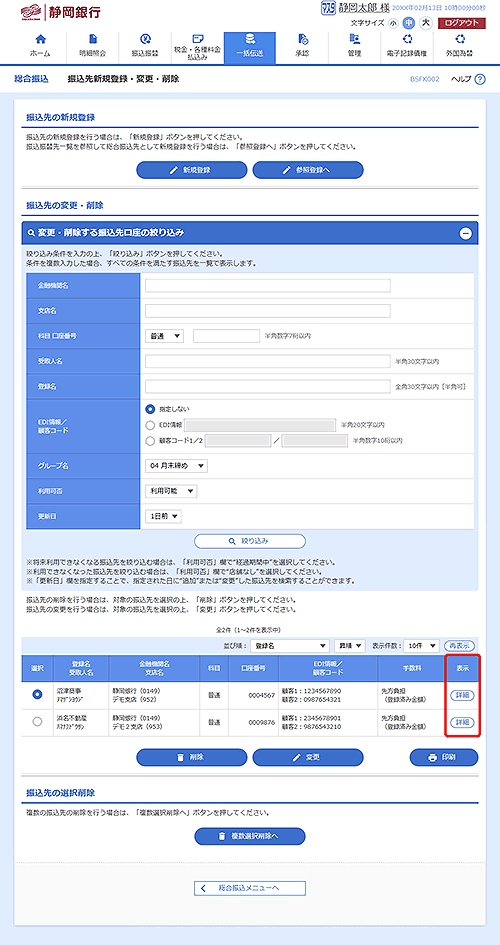Go to the ホーム home icon
This screenshot has height=945, width=500.
[40, 39]
